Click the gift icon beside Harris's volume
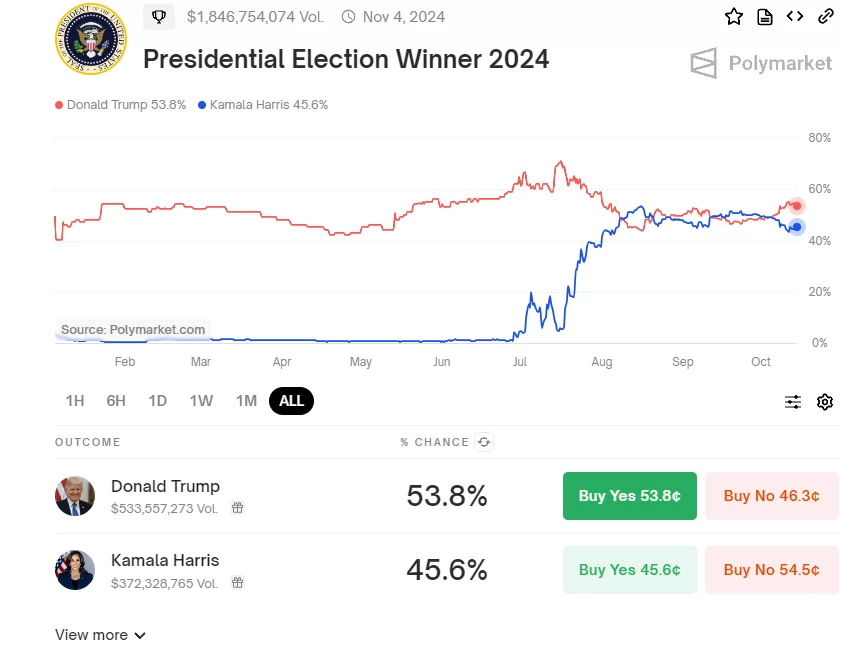The height and width of the screenshot is (664, 844). pos(238,583)
